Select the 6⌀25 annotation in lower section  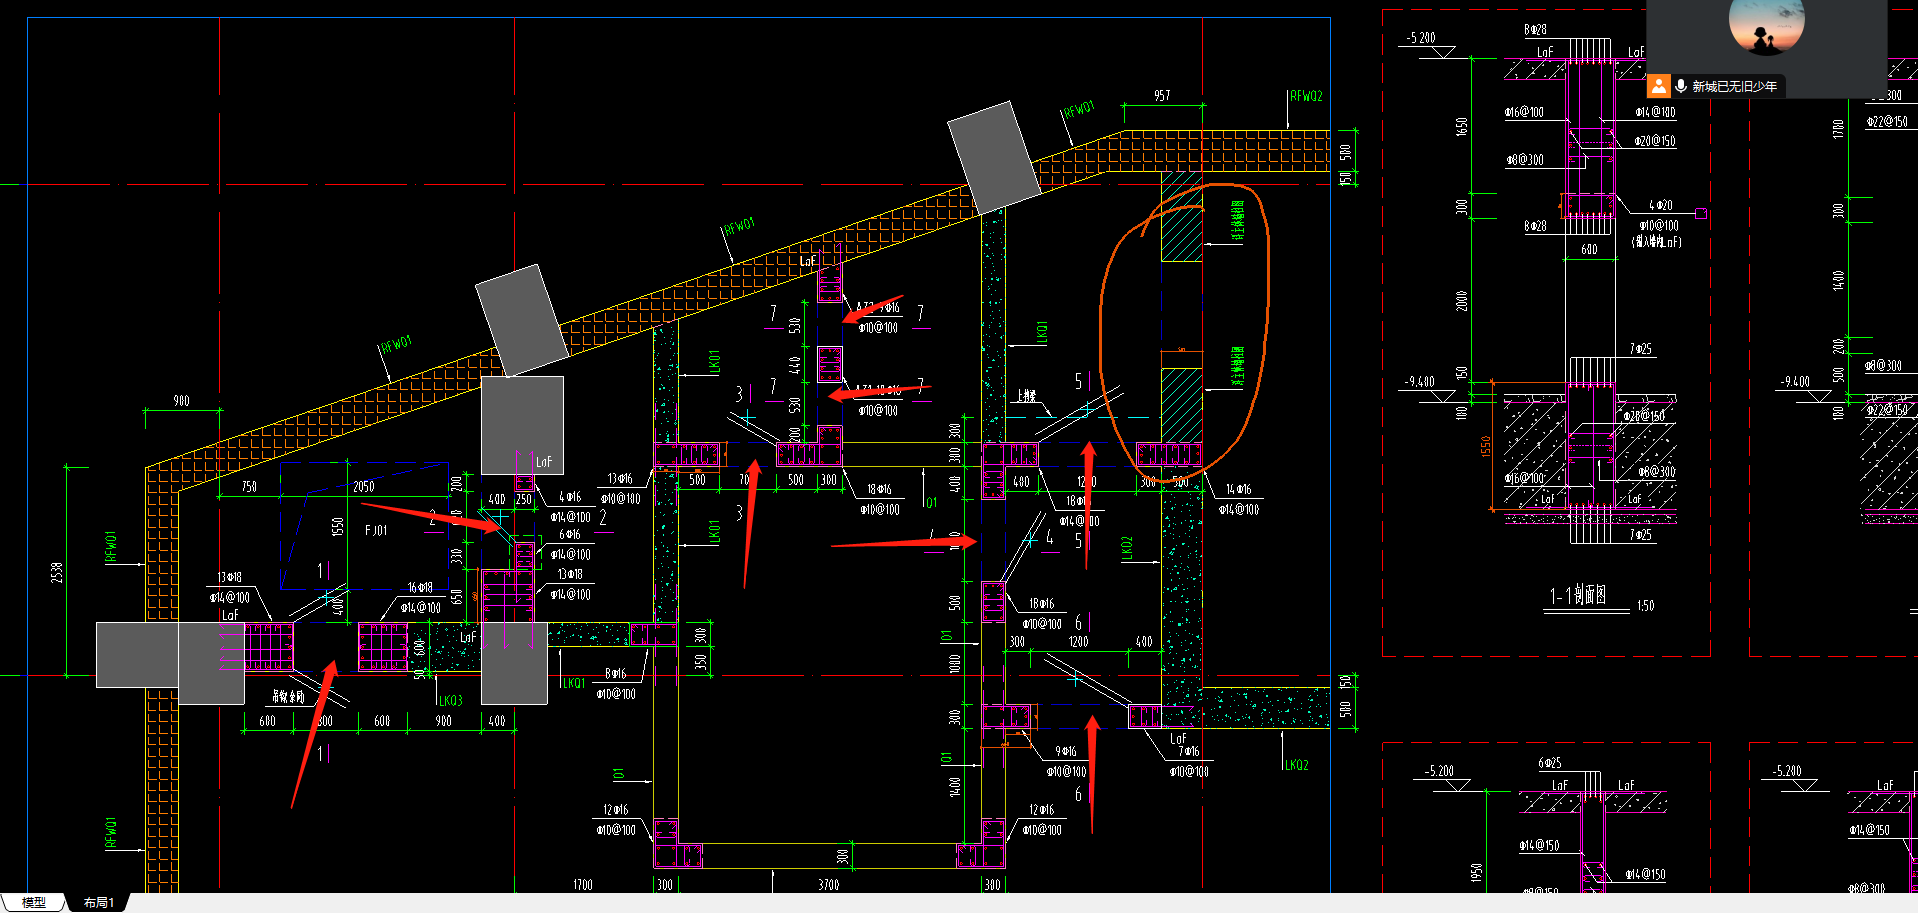point(1549,763)
